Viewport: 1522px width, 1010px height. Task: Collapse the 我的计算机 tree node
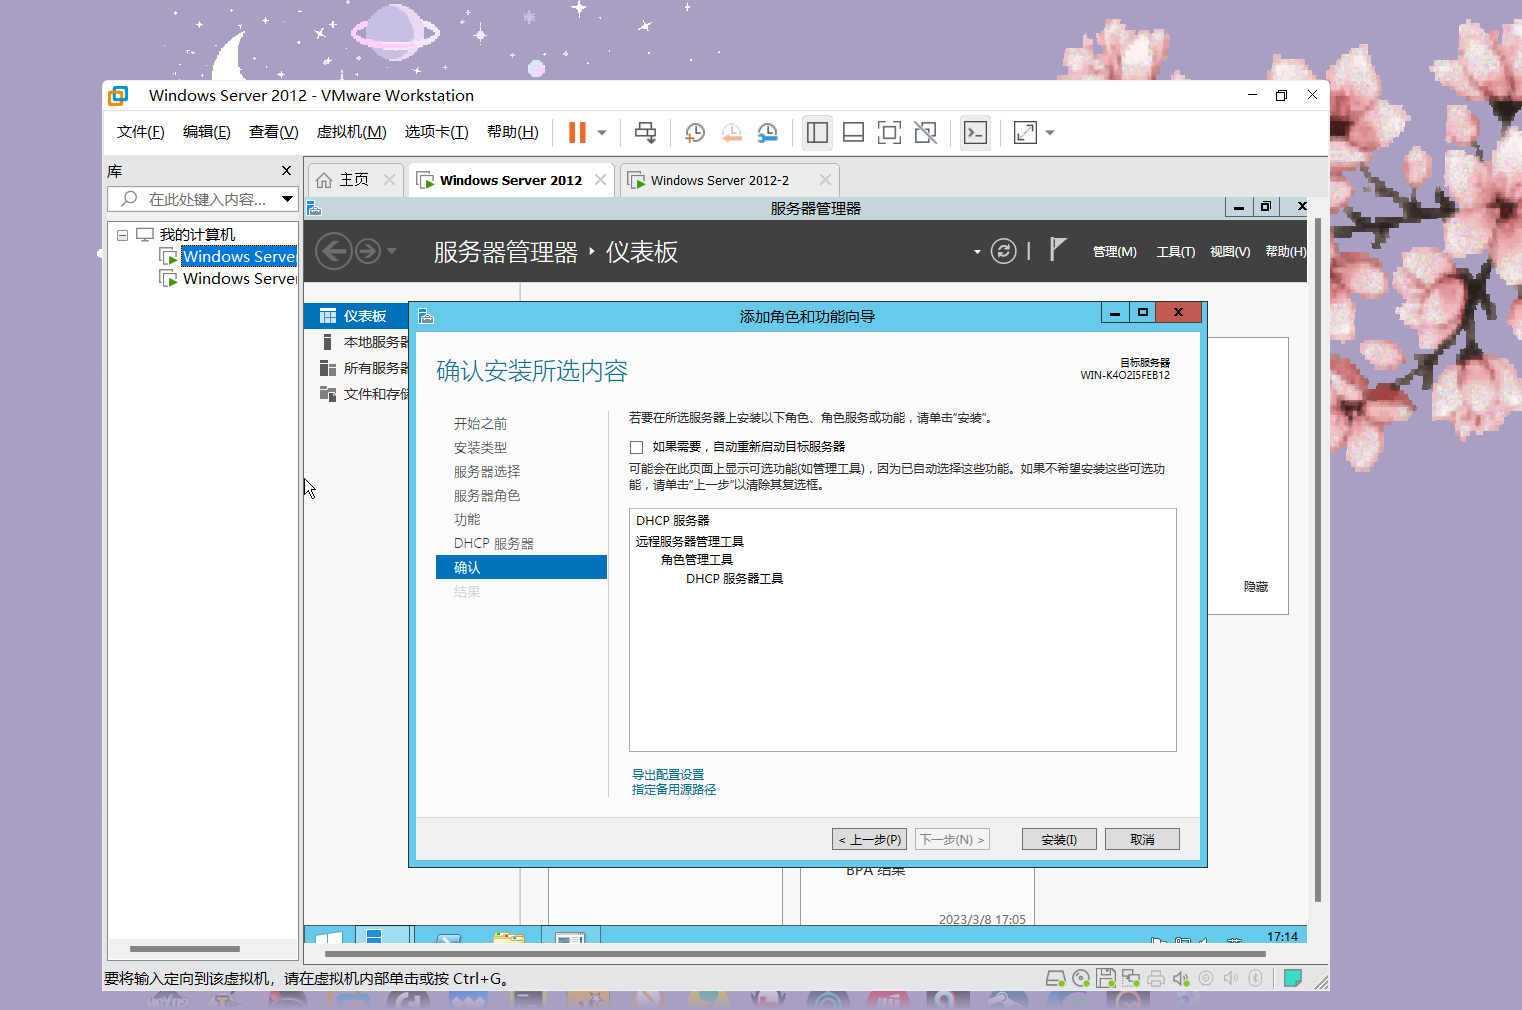[x=122, y=235]
